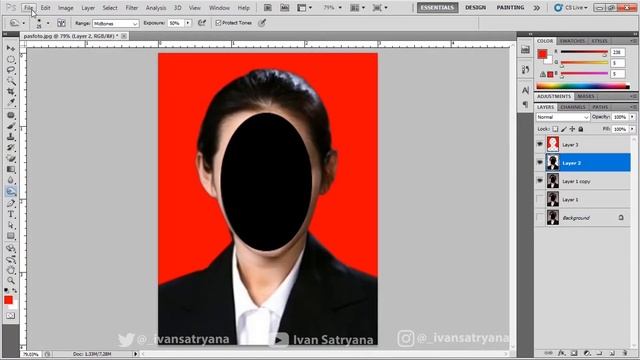Image resolution: width=640 pixels, height=360 pixels.
Task: Open the brush panel toggle icon
Action: coord(61,23)
